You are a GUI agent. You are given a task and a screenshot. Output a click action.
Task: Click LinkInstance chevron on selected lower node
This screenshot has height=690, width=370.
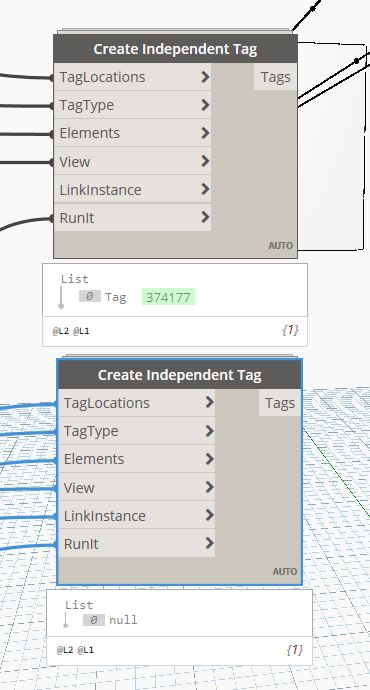209,515
